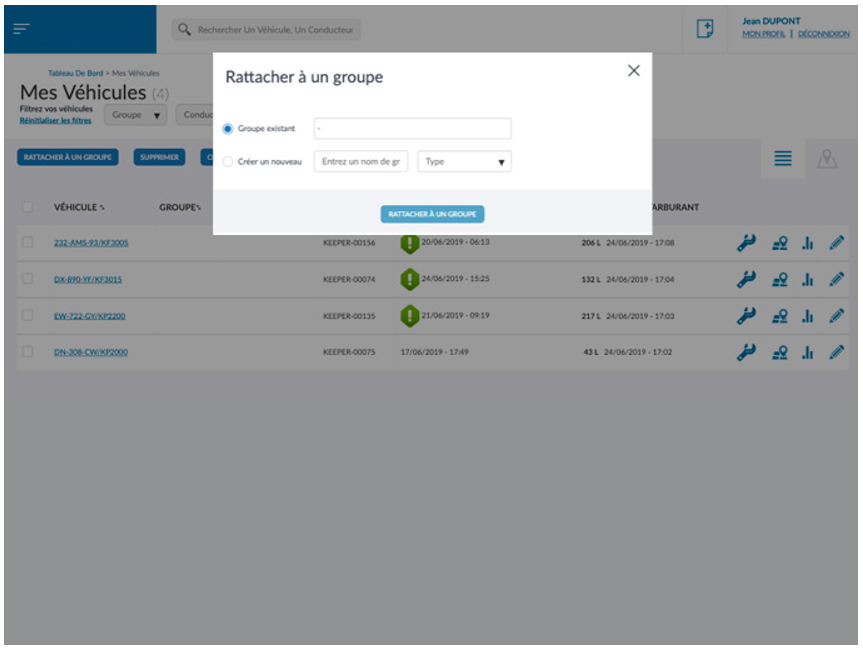The height and width of the screenshot is (649, 863).
Task: Toggle the select-all checkbox in table header
Action: [28, 207]
